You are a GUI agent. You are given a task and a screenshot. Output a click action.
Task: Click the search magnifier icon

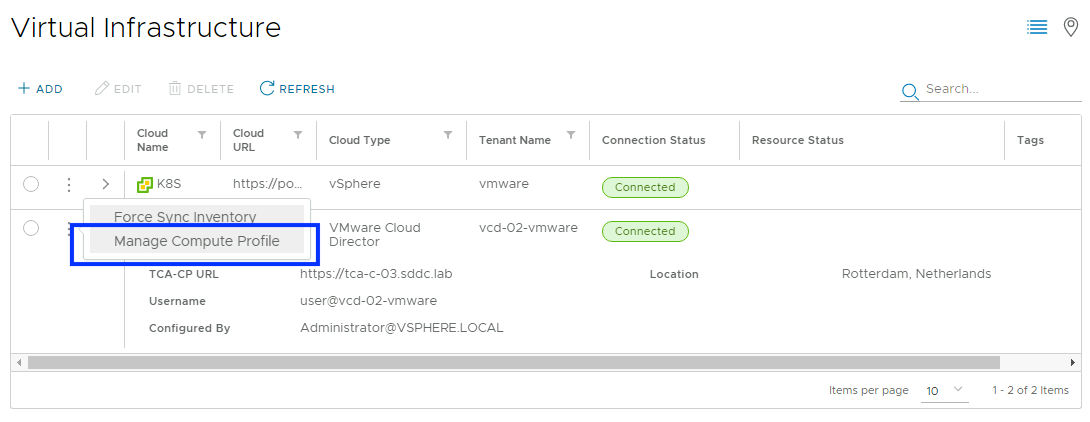909,91
